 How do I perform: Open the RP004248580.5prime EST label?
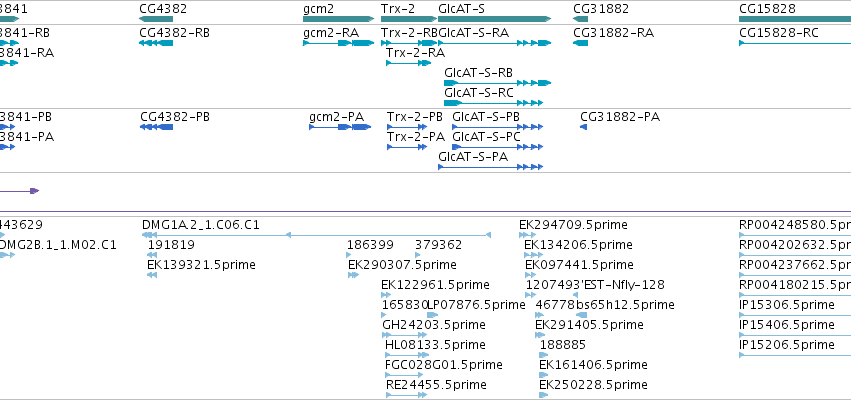coord(795,225)
